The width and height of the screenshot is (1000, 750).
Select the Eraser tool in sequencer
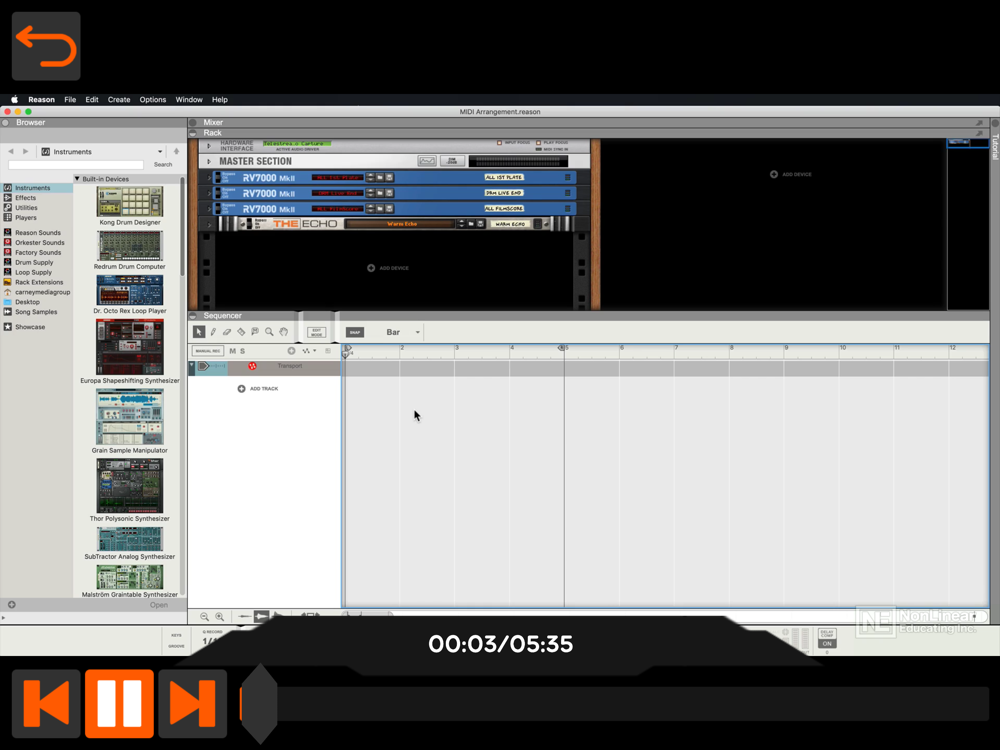coord(227,332)
